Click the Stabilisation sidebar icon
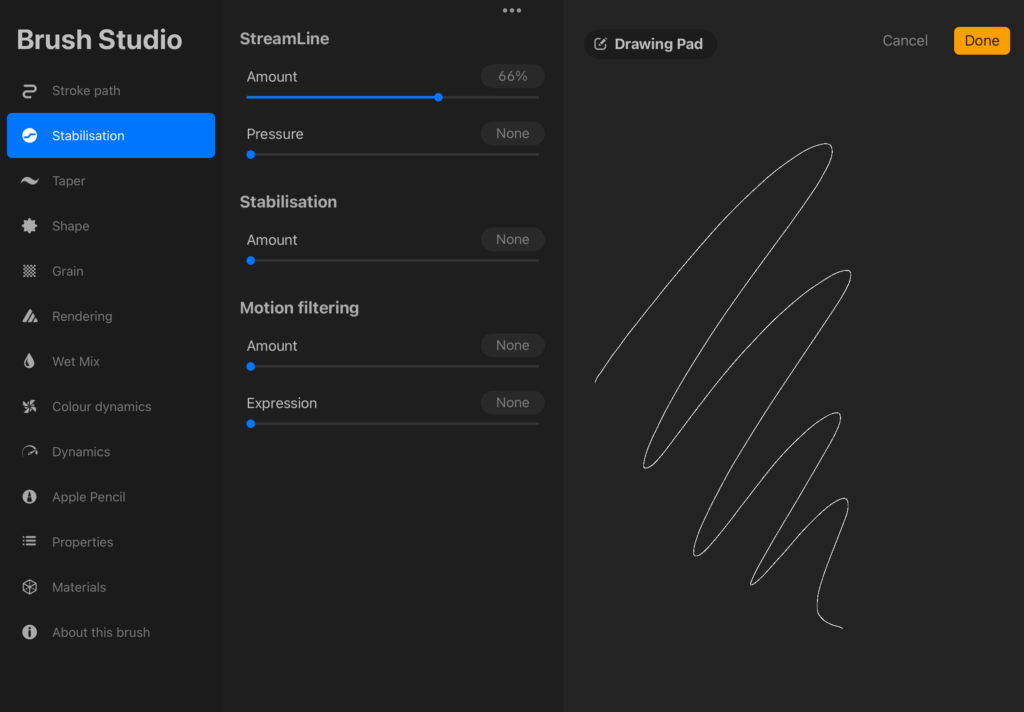The image size is (1024, 712). coord(29,135)
